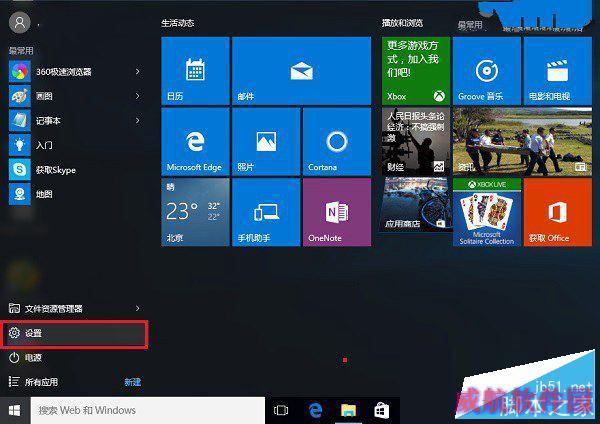
Task: Open the Mail (邮件) tile
Action: tap(301, 70)
